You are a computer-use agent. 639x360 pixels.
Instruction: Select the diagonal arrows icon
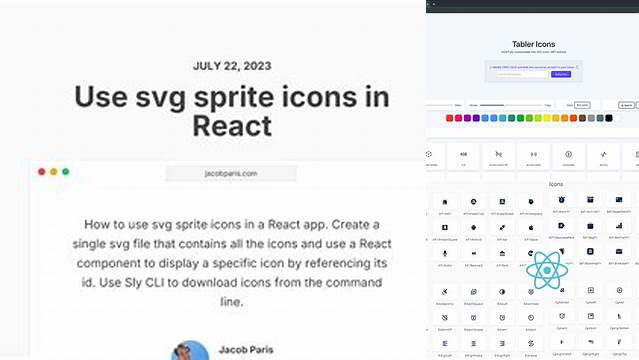pyautogui.click(x=502, y=227)
